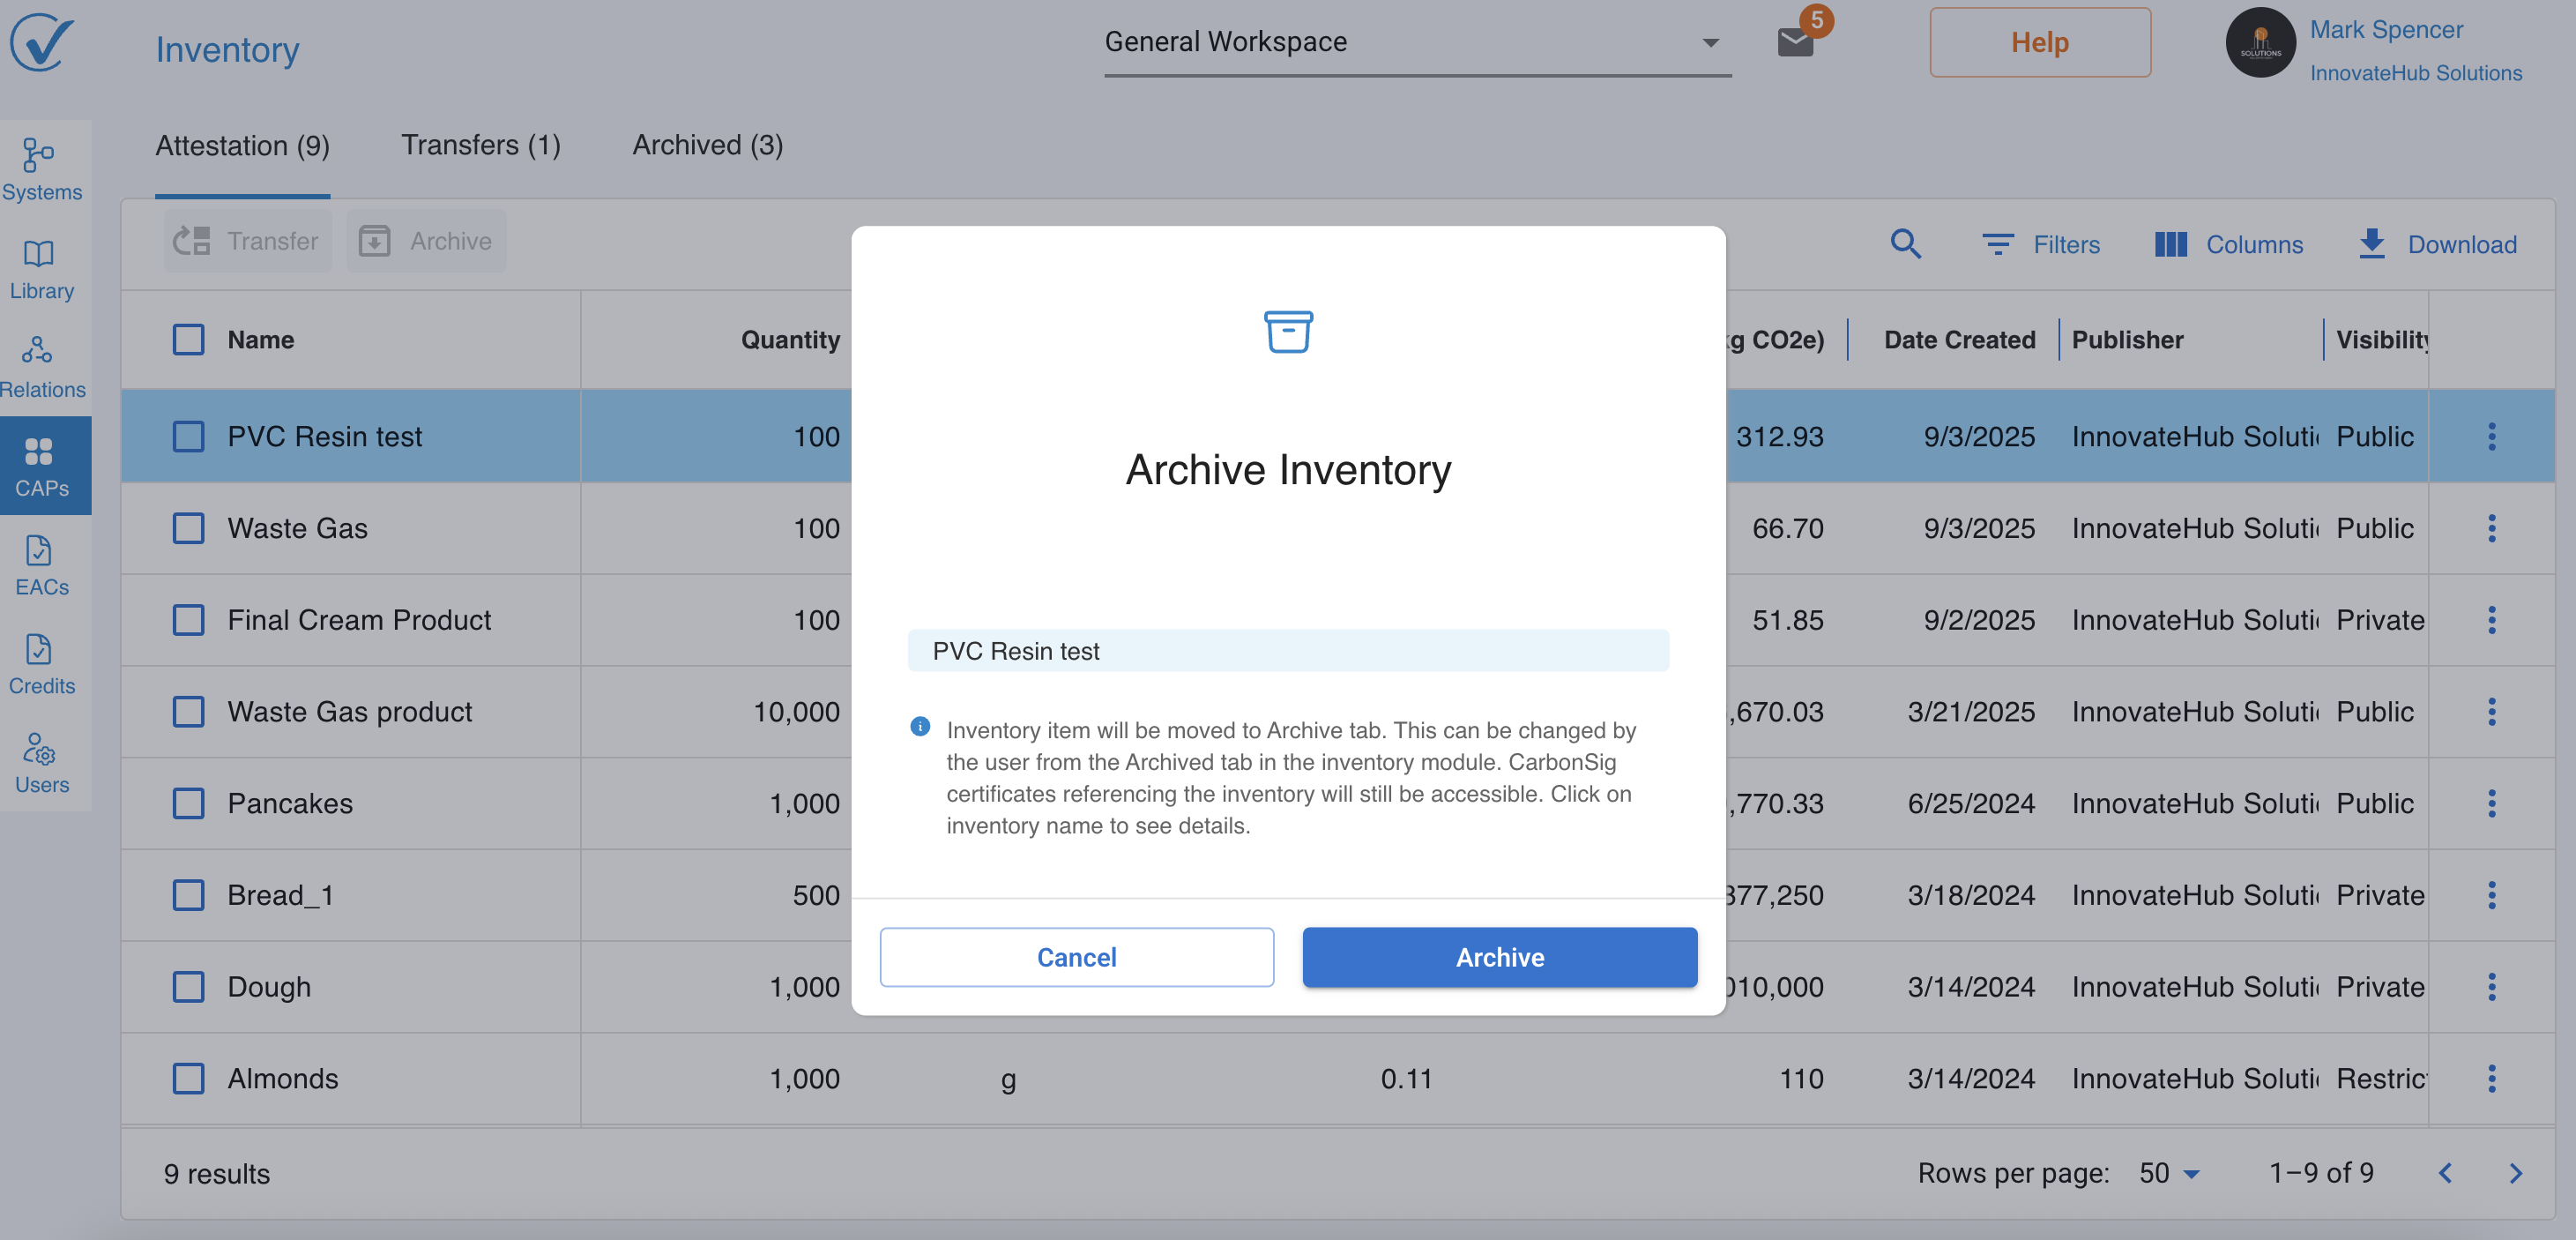Cancel the Archive Inventory dialog
The width and height of the screenshot is (2576, 1240).
pyautogui.click(x=1076, y=957)
